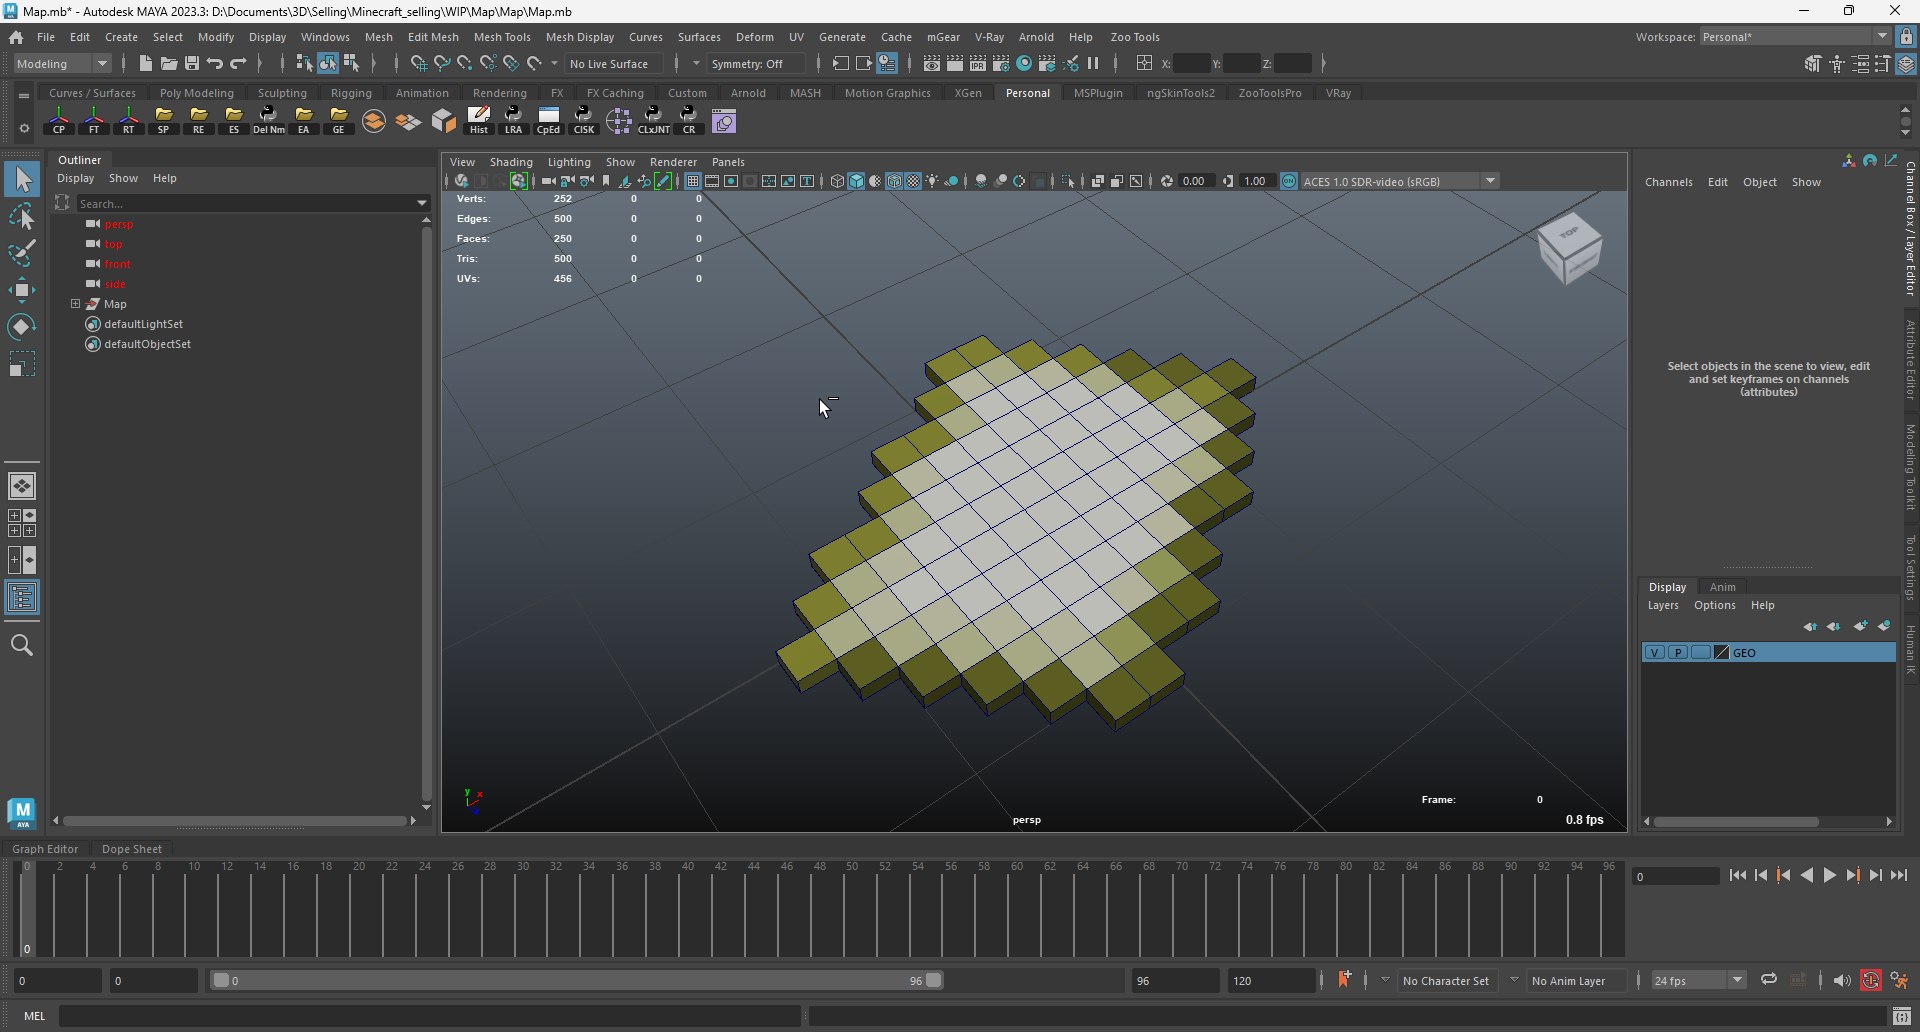
Task: Open the search magnifier in left sidebar
Action: (21, 645)
